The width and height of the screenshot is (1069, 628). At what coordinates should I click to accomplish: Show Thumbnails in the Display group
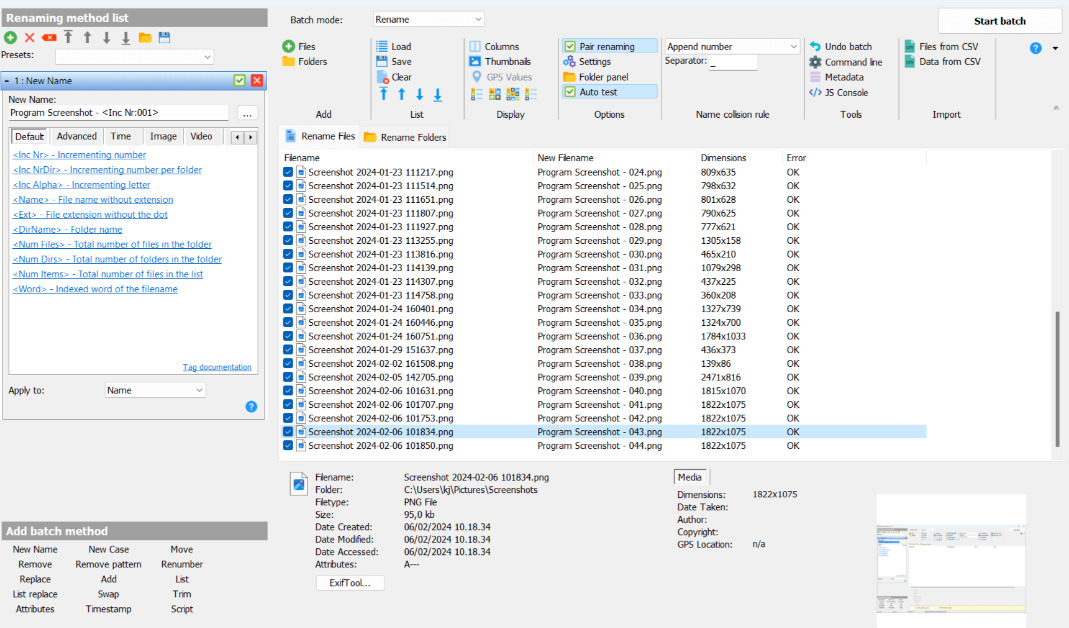point(499,61)
